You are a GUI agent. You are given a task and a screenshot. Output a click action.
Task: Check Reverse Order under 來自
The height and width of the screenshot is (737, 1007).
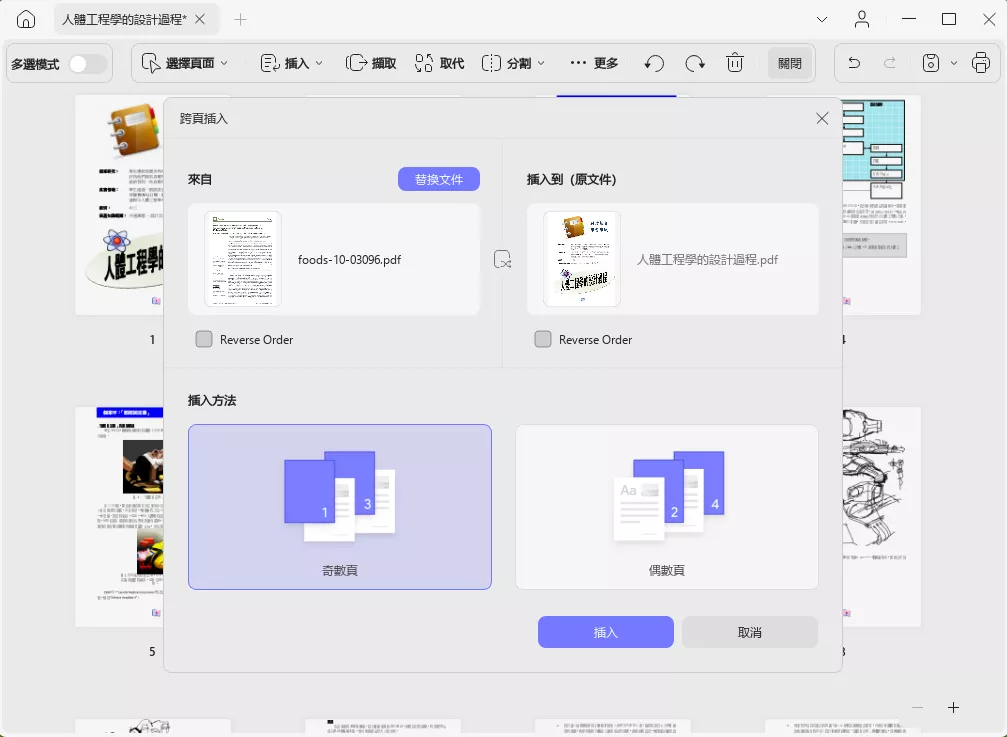(204, 339)
